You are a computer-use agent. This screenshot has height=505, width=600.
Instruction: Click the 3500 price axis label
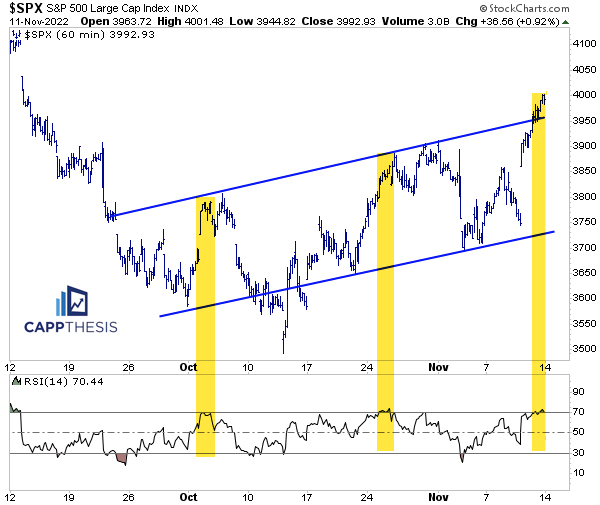[584, 349]
